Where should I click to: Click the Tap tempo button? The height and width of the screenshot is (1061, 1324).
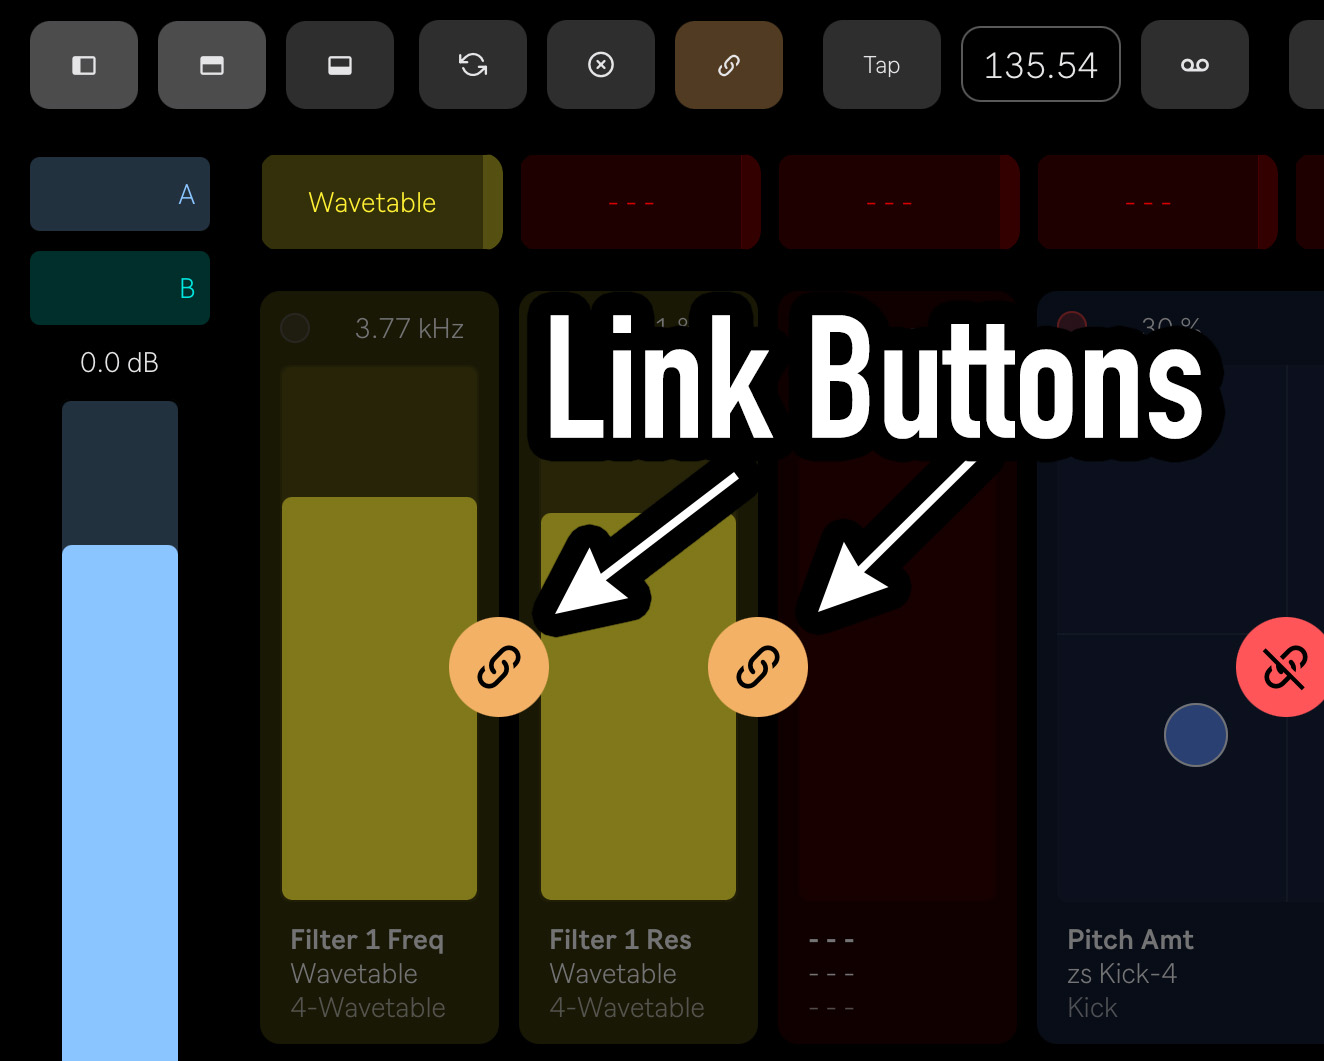pyautogui.click(x=882, y=65)
